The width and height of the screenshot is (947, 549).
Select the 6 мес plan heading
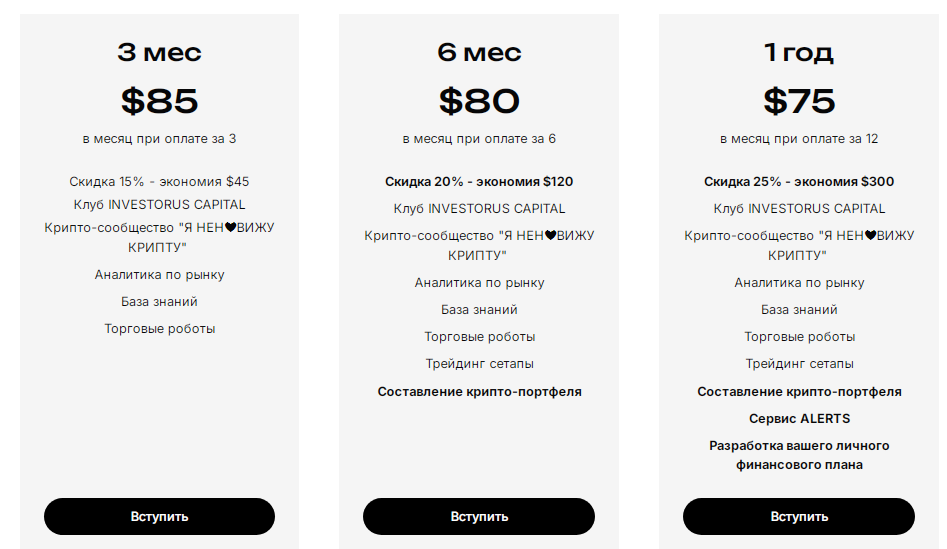coord(479,53)
